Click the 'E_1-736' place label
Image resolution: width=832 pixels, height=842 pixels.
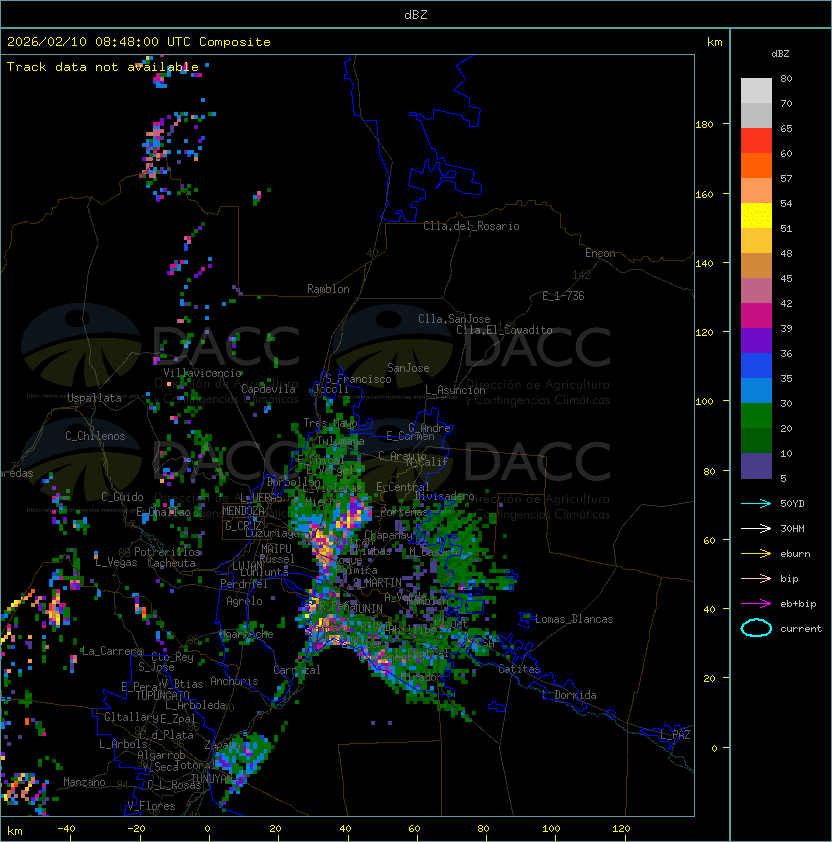(563, 296)
